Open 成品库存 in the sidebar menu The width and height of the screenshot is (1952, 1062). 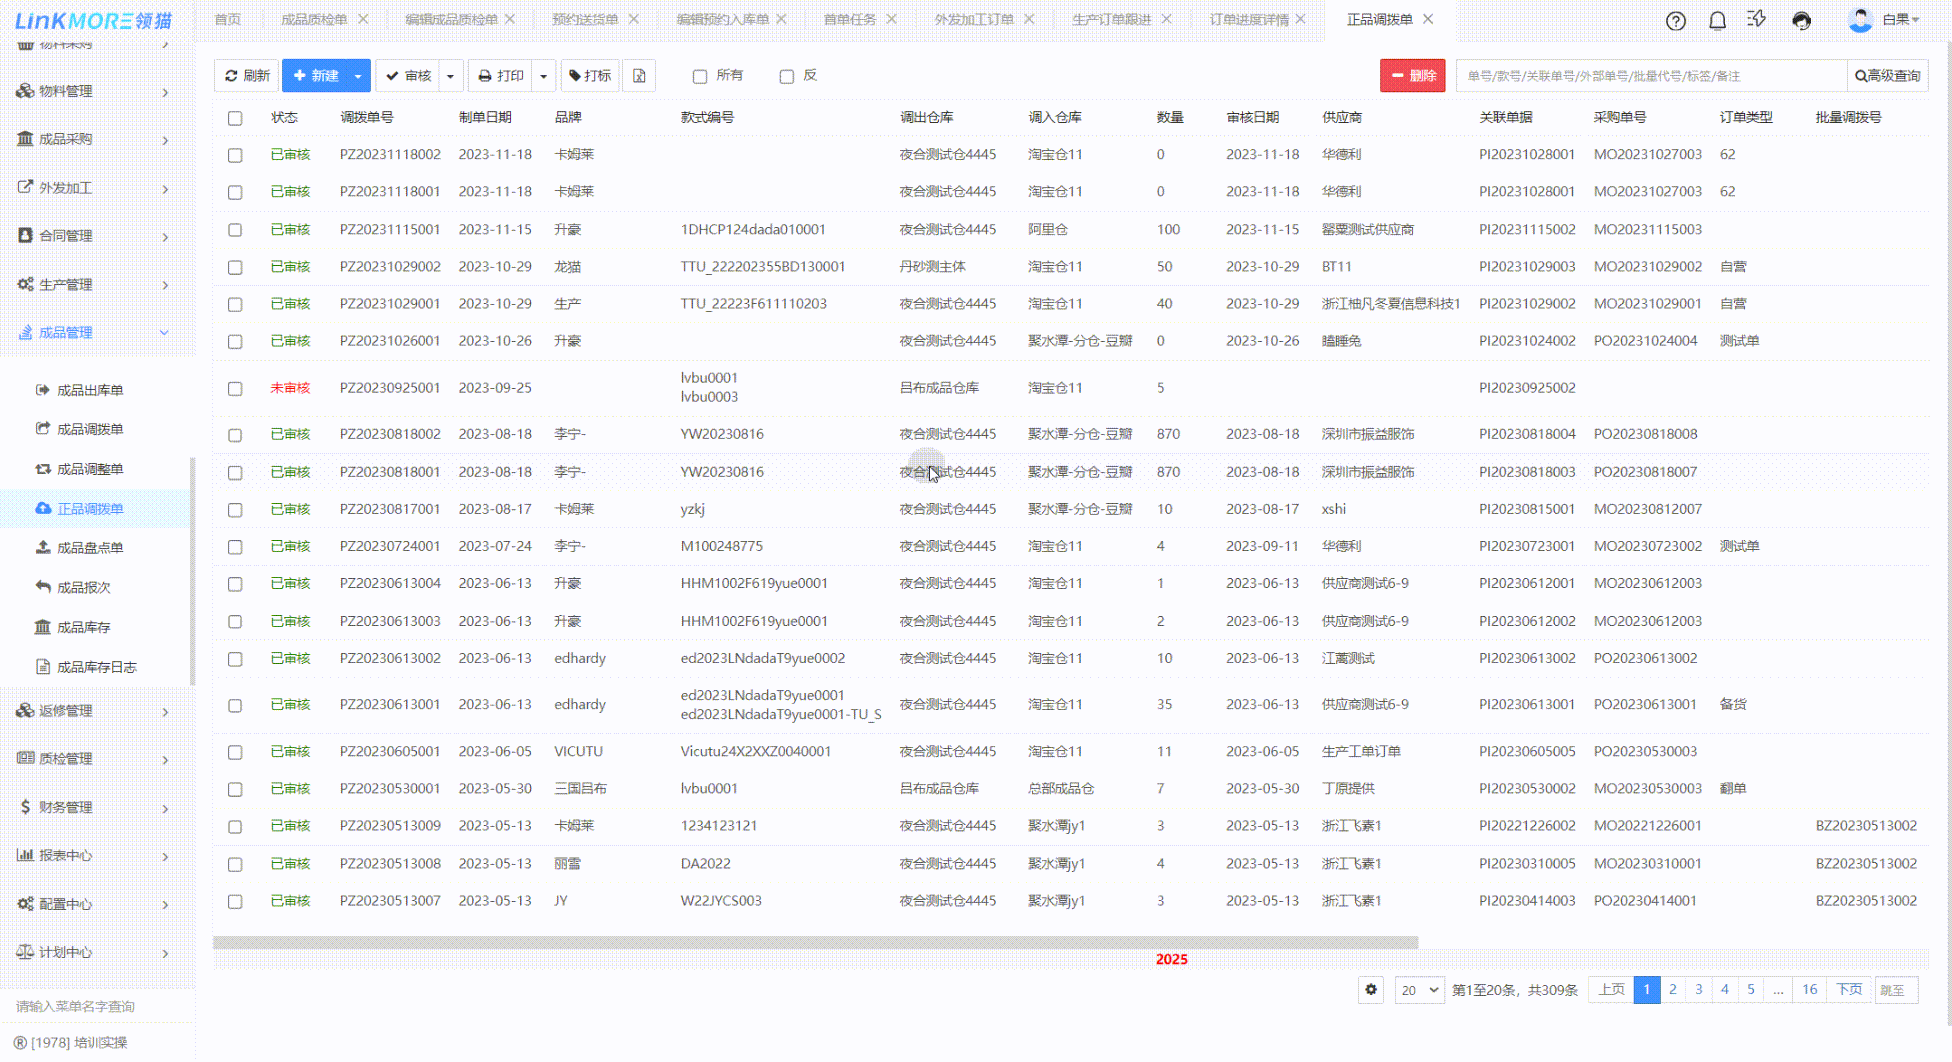click(84, 628)
